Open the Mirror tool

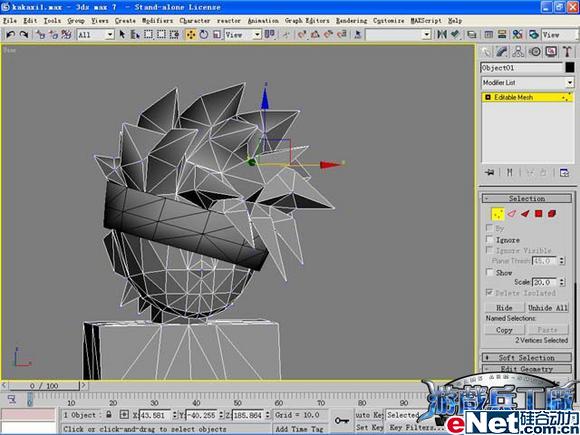pyautogui.click(x=442, y=34)
